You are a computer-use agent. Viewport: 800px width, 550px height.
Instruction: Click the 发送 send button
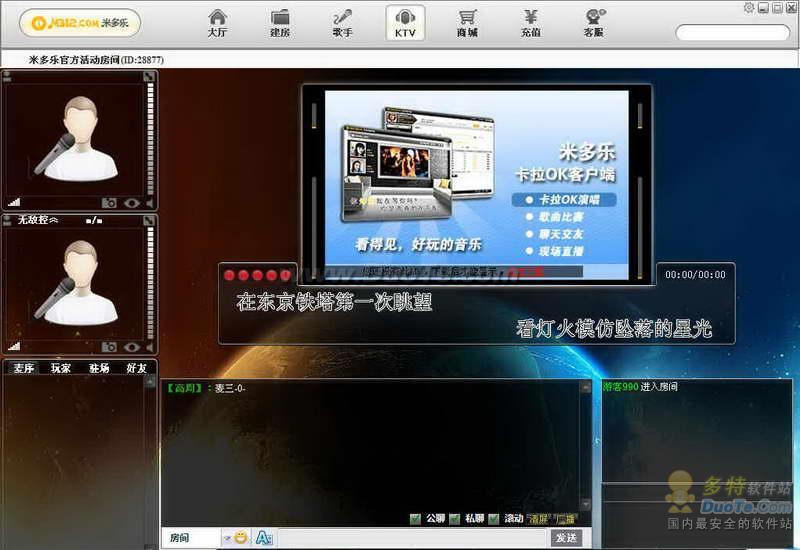click(566, 538)
